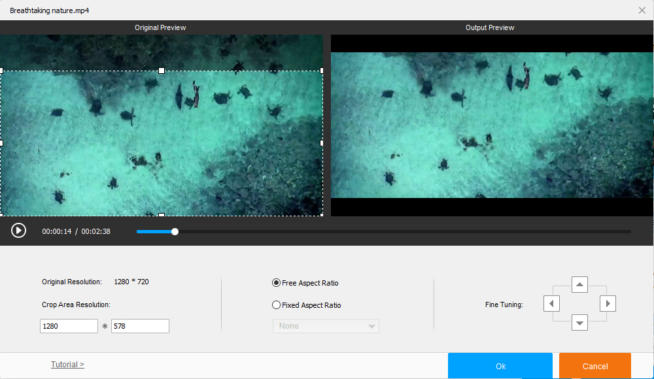Click the playback seek slider handle
Screen dimensions: 654x379
coord(175,231)
